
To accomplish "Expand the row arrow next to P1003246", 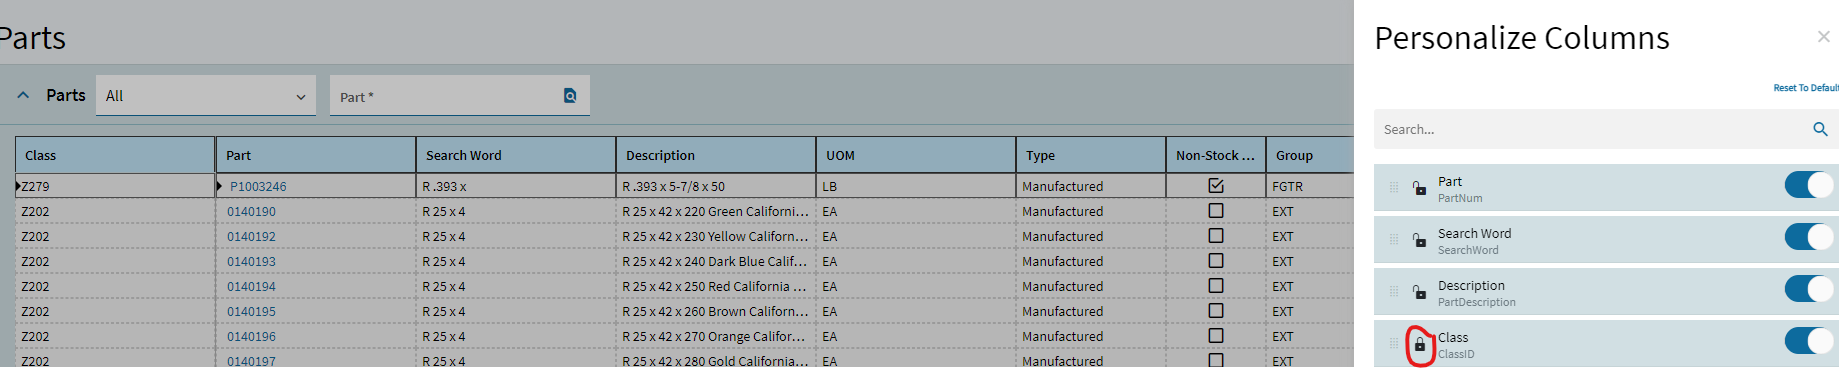I will point(220,186).
